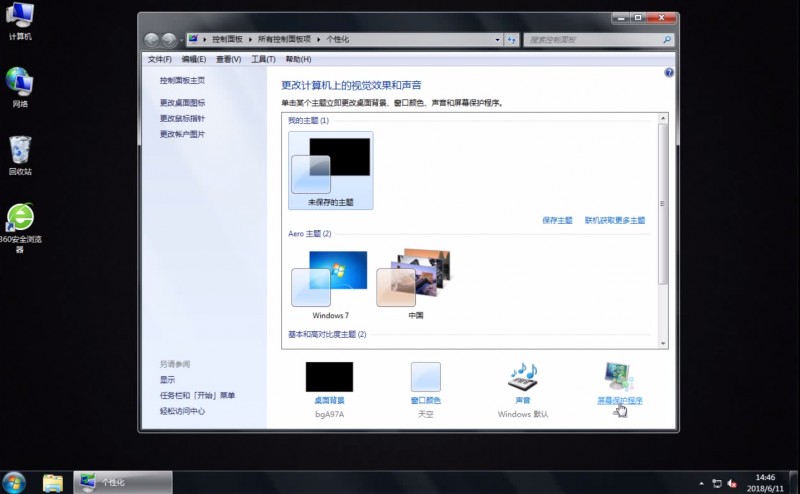Click the network tray icon
Image resolution: width=800 pixels, height=494 pixels.
[x=717, y=483]
